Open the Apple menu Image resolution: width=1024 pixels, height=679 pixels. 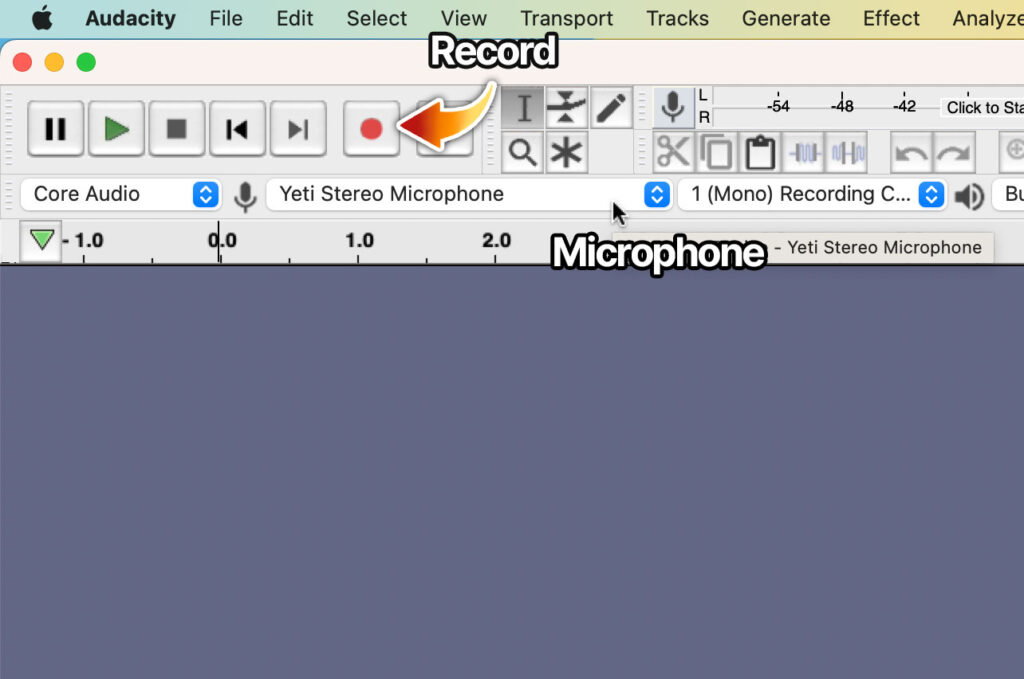(x=42, y=18)
